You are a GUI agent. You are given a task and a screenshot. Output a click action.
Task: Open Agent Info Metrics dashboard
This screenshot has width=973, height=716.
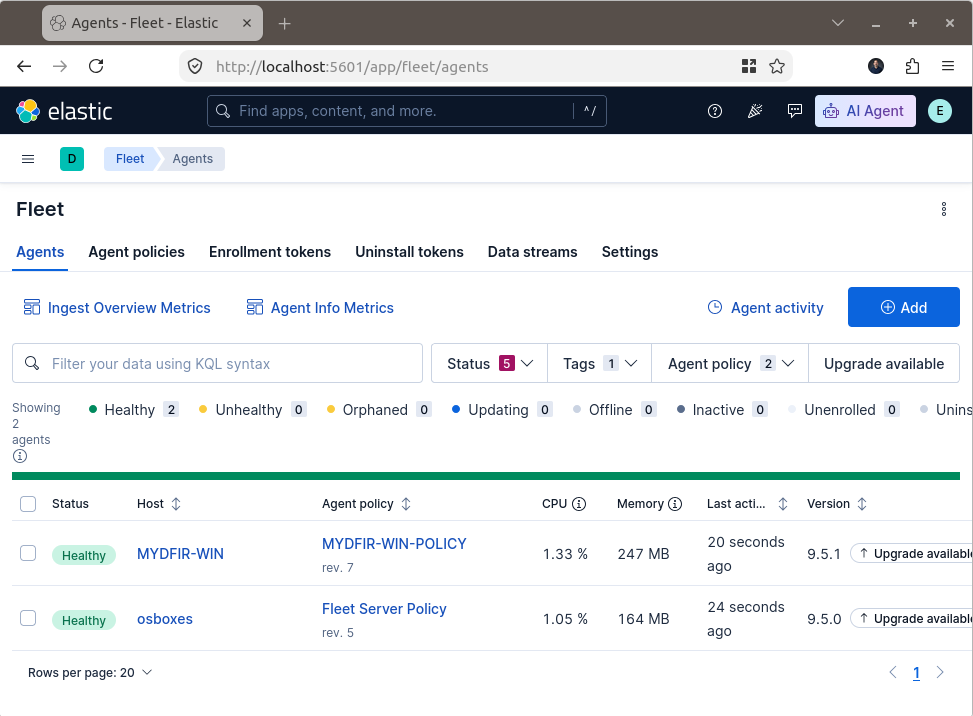coord(320,308)
